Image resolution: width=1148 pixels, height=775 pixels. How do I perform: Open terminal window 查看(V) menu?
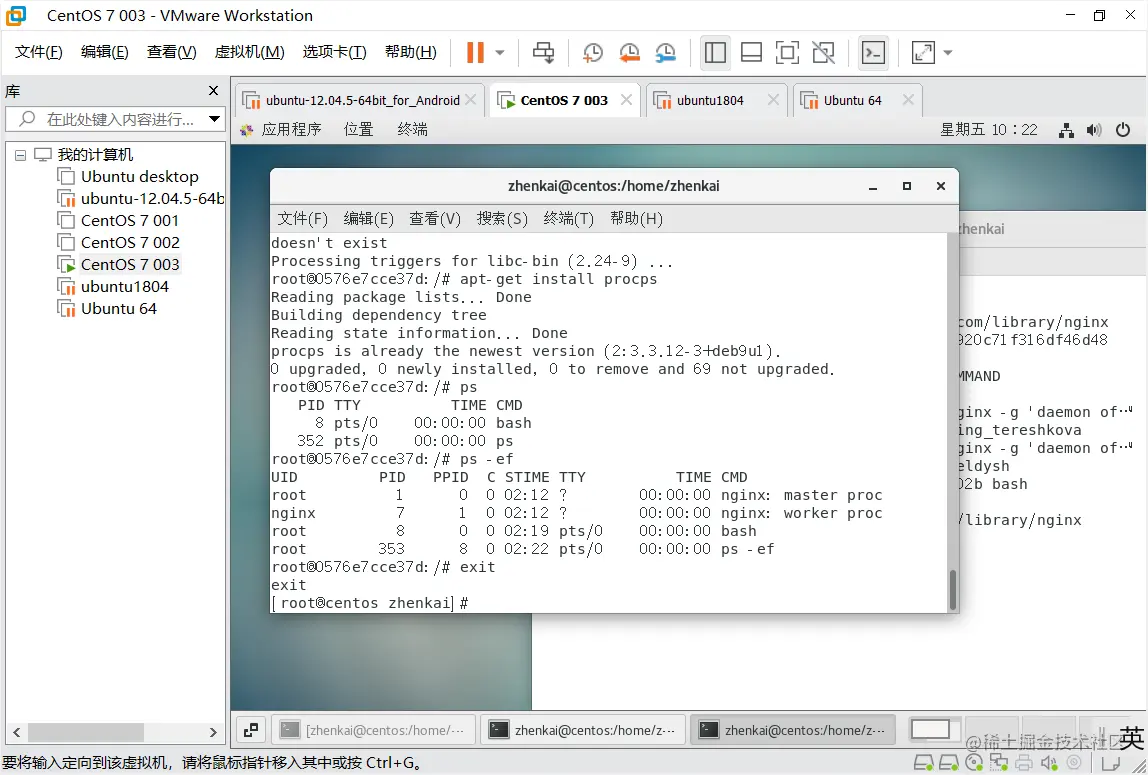click(434, 219)
